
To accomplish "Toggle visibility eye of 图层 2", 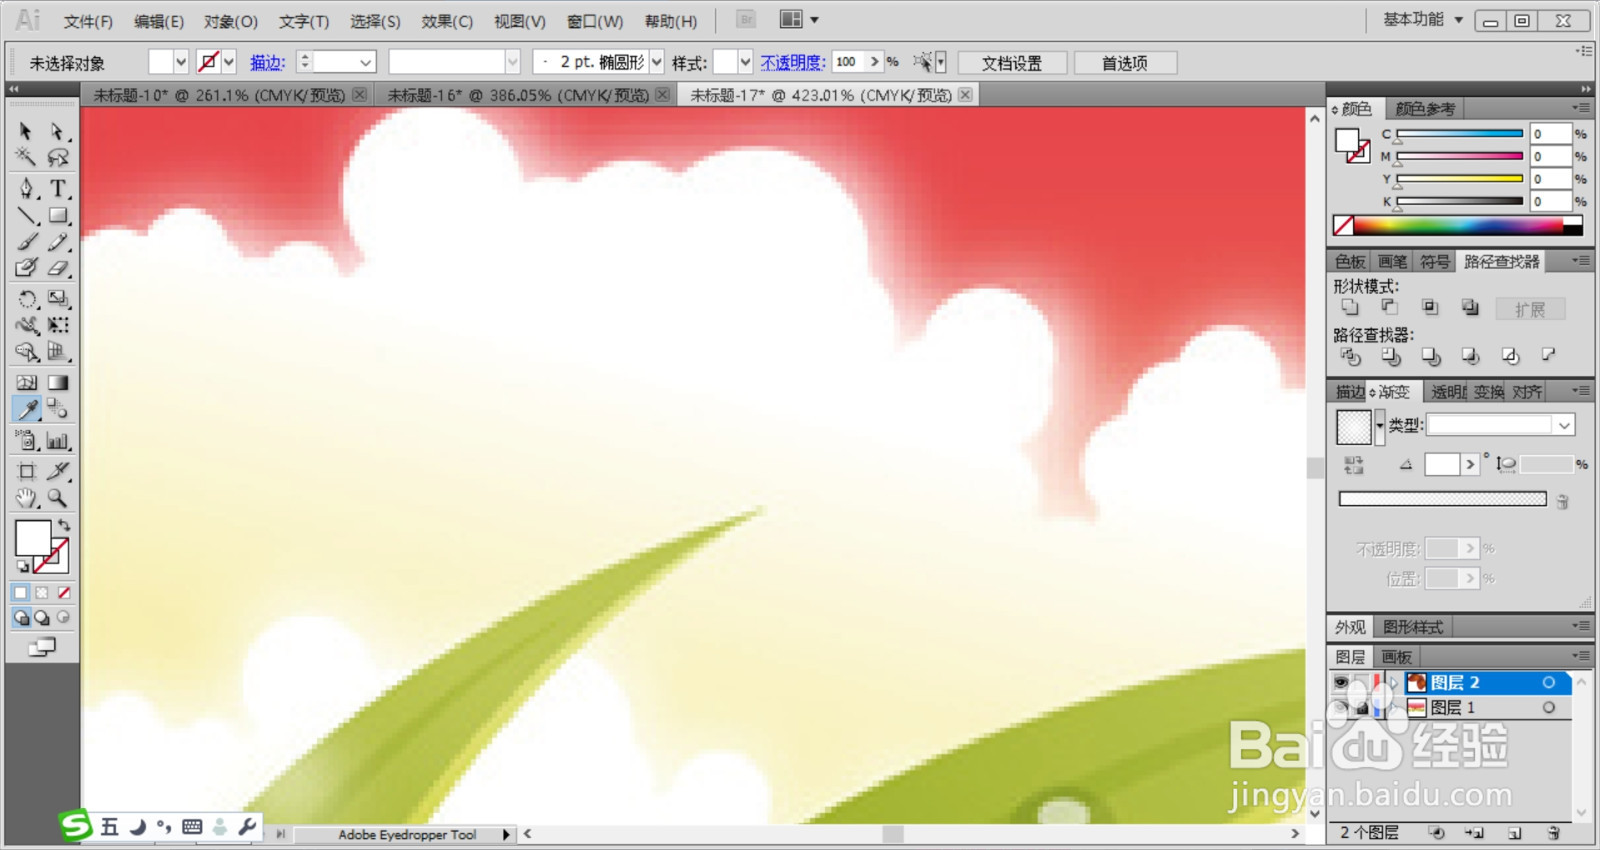I will point(1340,682).
